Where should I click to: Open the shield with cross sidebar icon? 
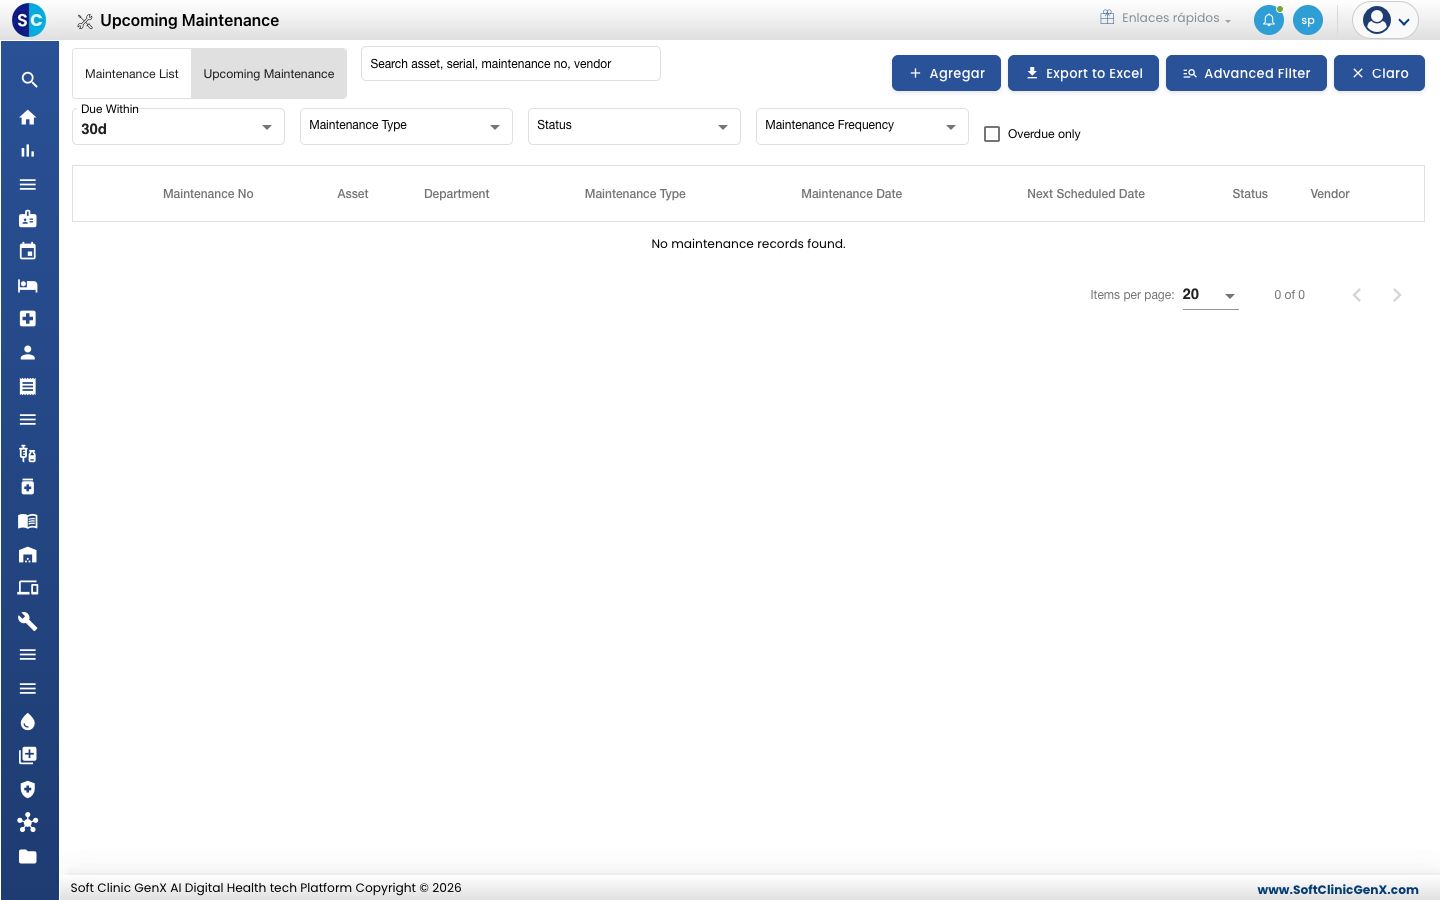28,790
